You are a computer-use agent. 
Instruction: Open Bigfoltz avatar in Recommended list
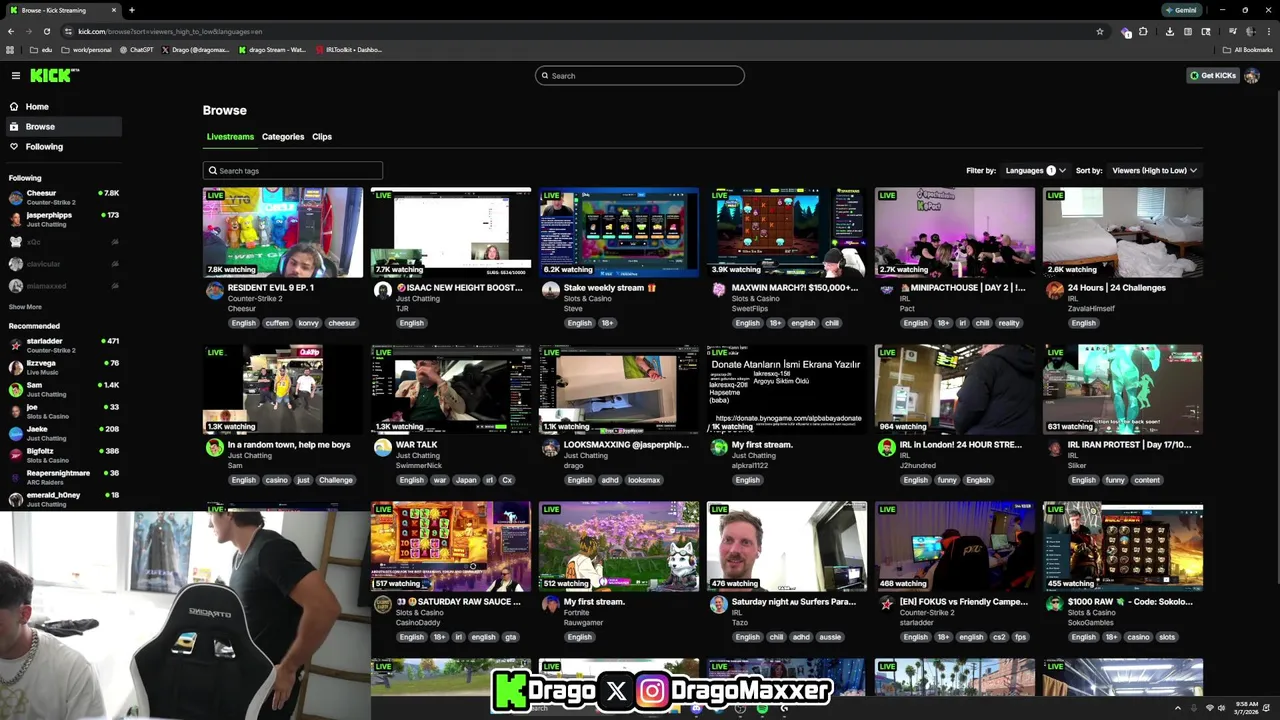[15, 455]
